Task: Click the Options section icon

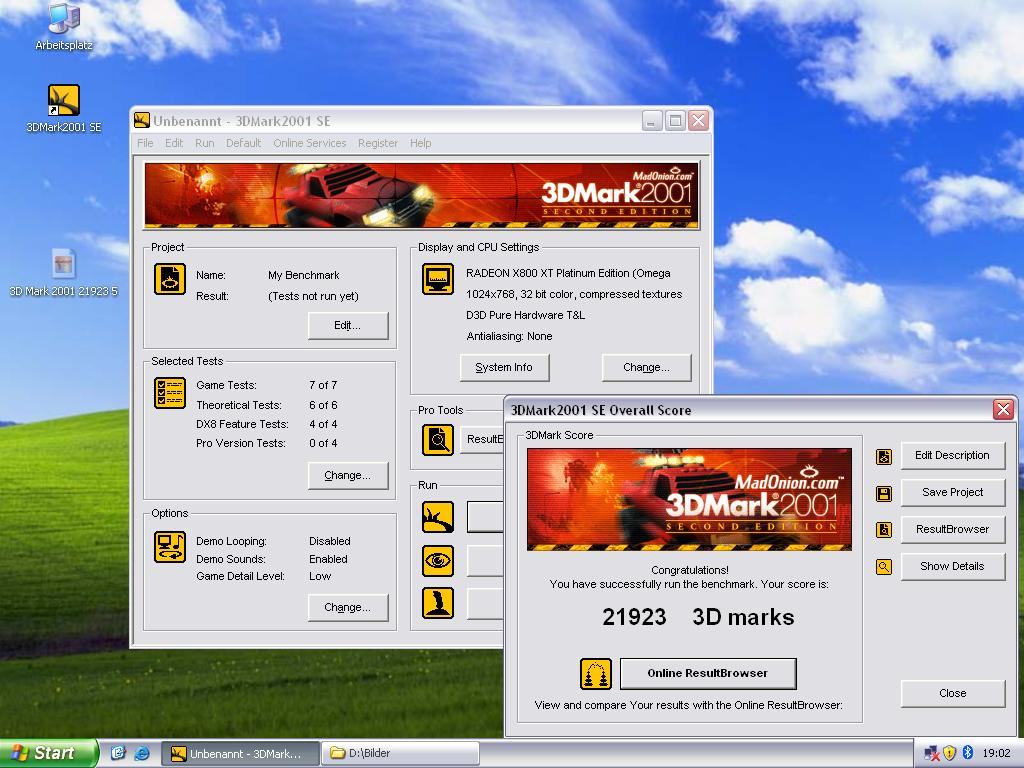Action: pyautogui.click(x=170, y=547)
